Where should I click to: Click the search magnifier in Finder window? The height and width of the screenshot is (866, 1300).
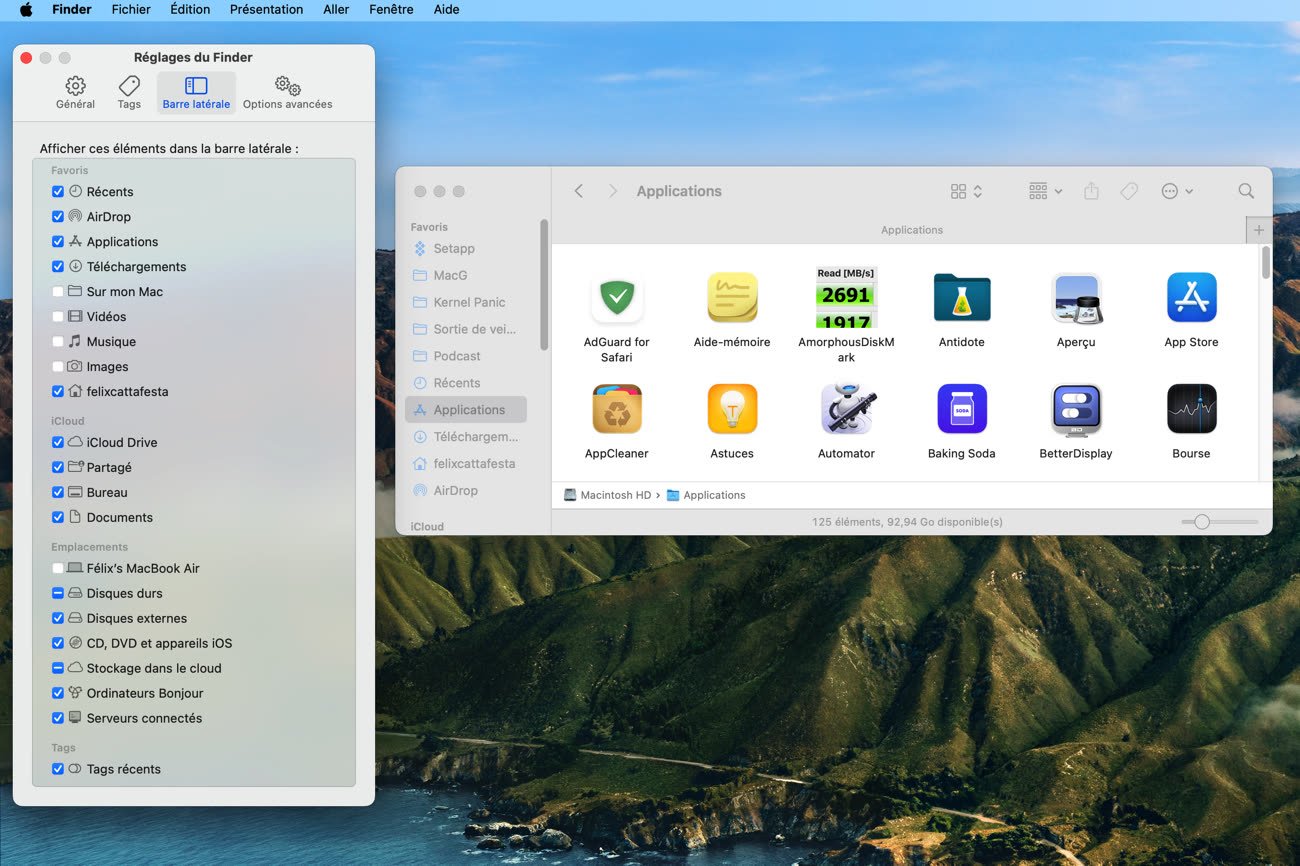tap(1246, 191)
